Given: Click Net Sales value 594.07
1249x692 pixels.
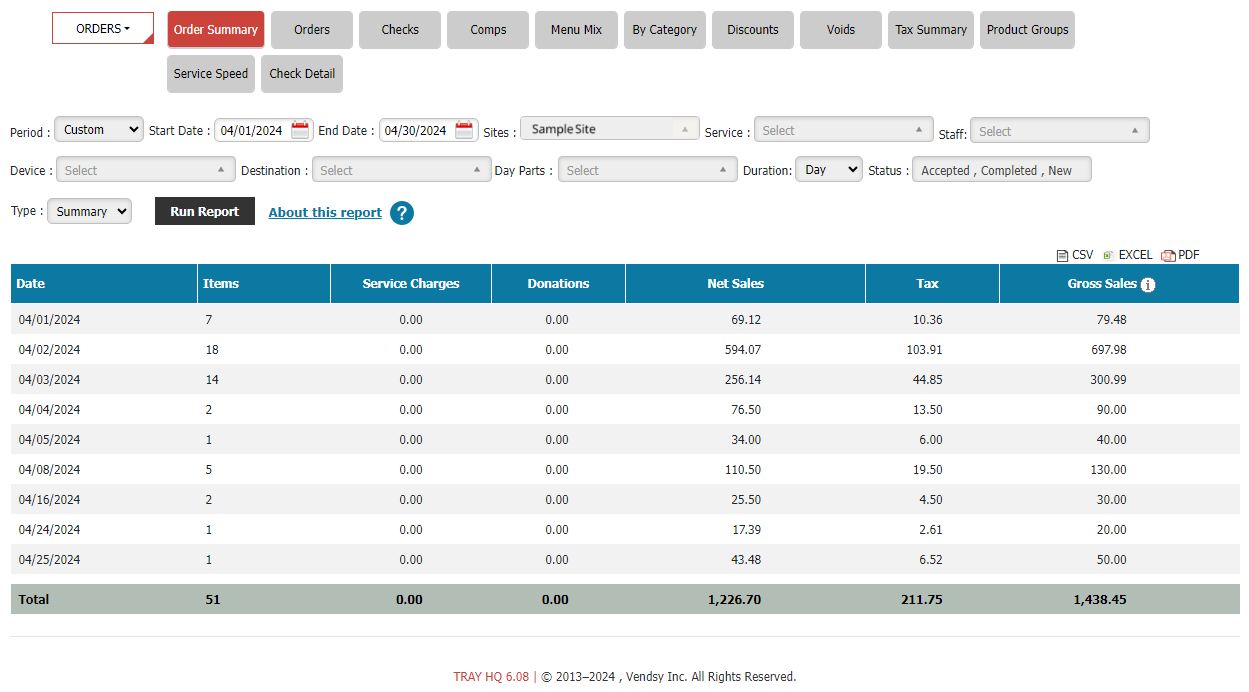Looking at the screenshot, I should (x=743, y=350).
